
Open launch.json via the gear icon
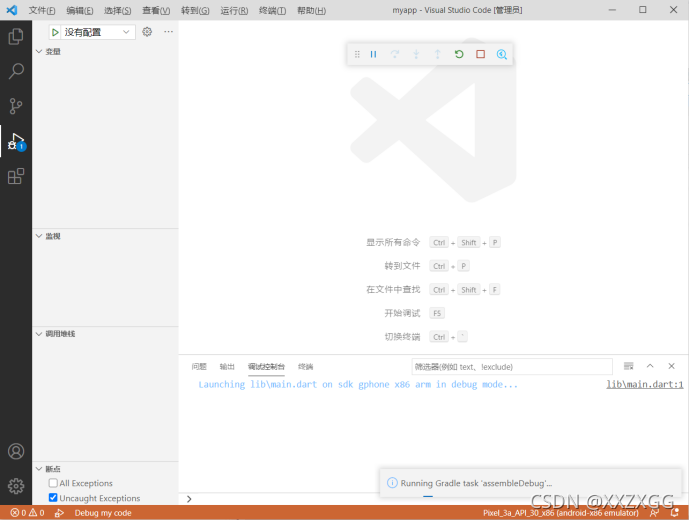coord(147,32)
